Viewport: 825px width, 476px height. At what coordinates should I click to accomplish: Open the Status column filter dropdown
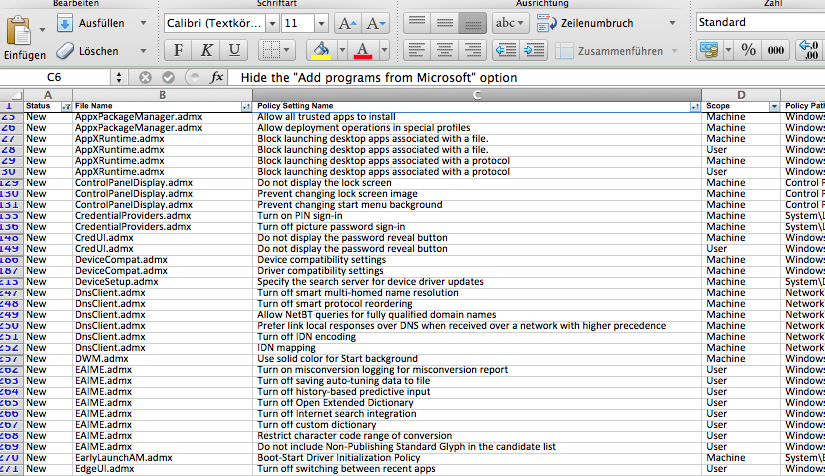point(66,106)
